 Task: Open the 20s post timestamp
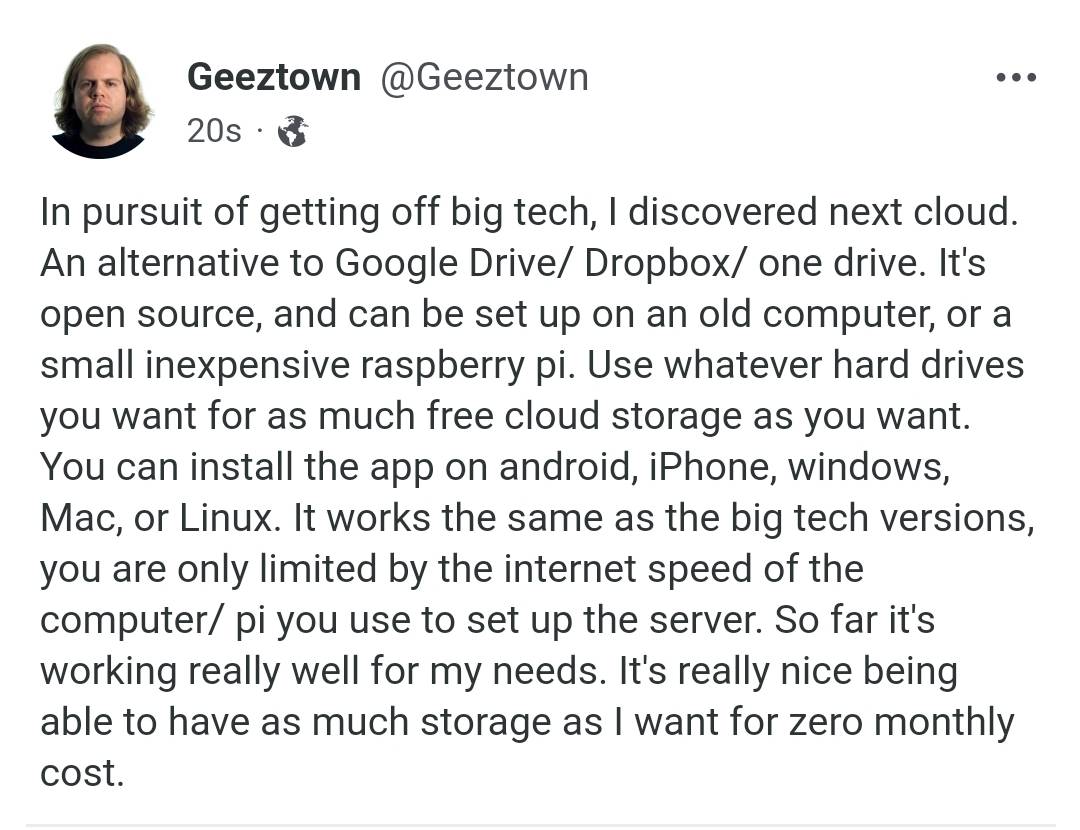click(x=214, y=131)
